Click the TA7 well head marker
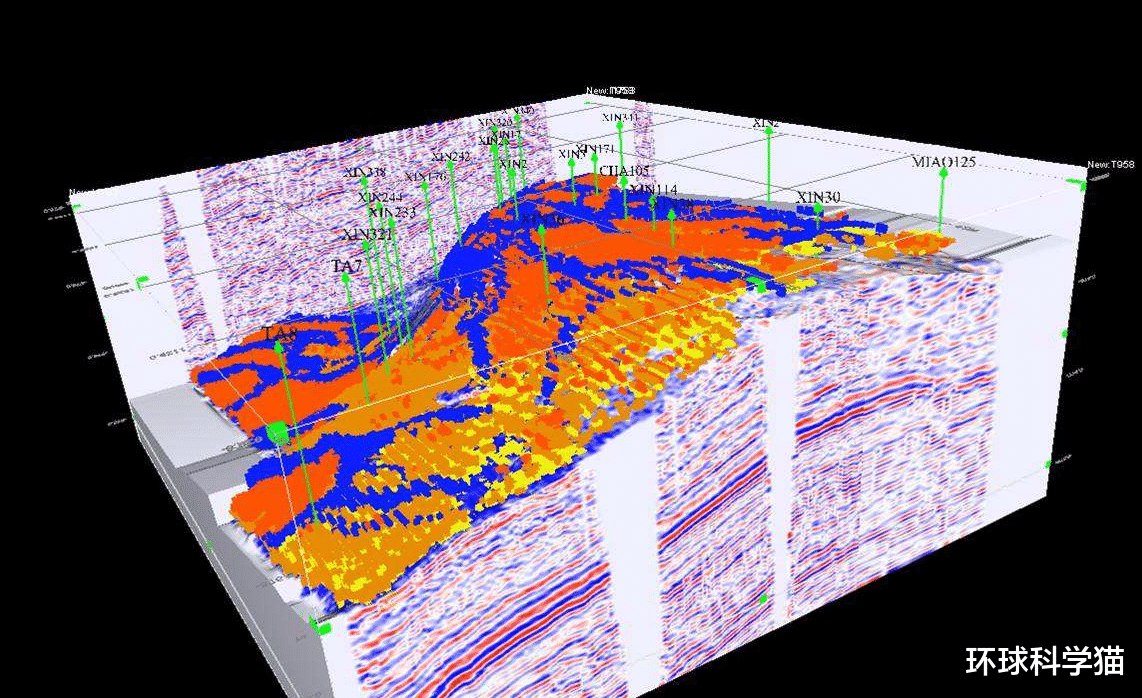 coord(346,278)
